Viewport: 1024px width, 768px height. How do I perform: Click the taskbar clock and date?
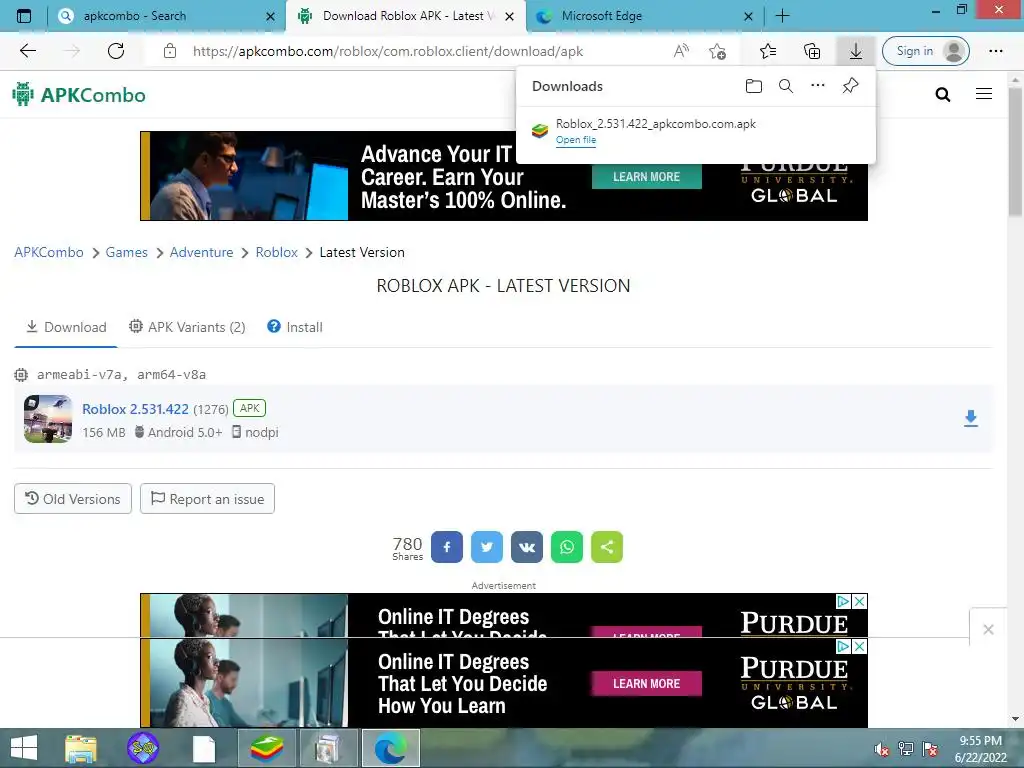pyautogui.click(x=980, y=749)
